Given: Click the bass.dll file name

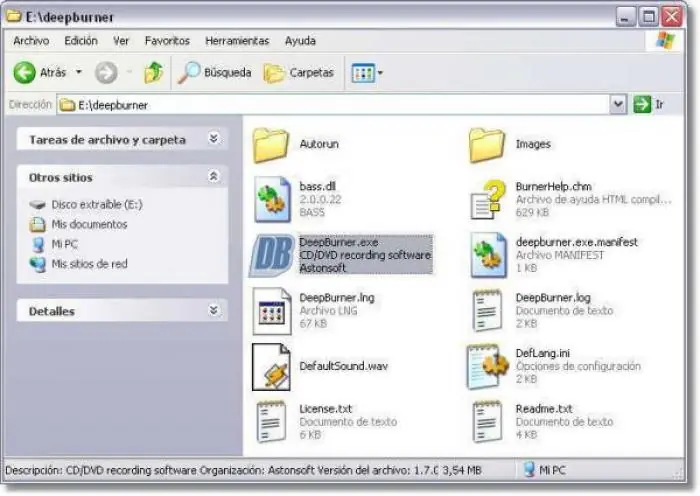Looking at the screenshot, I should pos(317,186).
